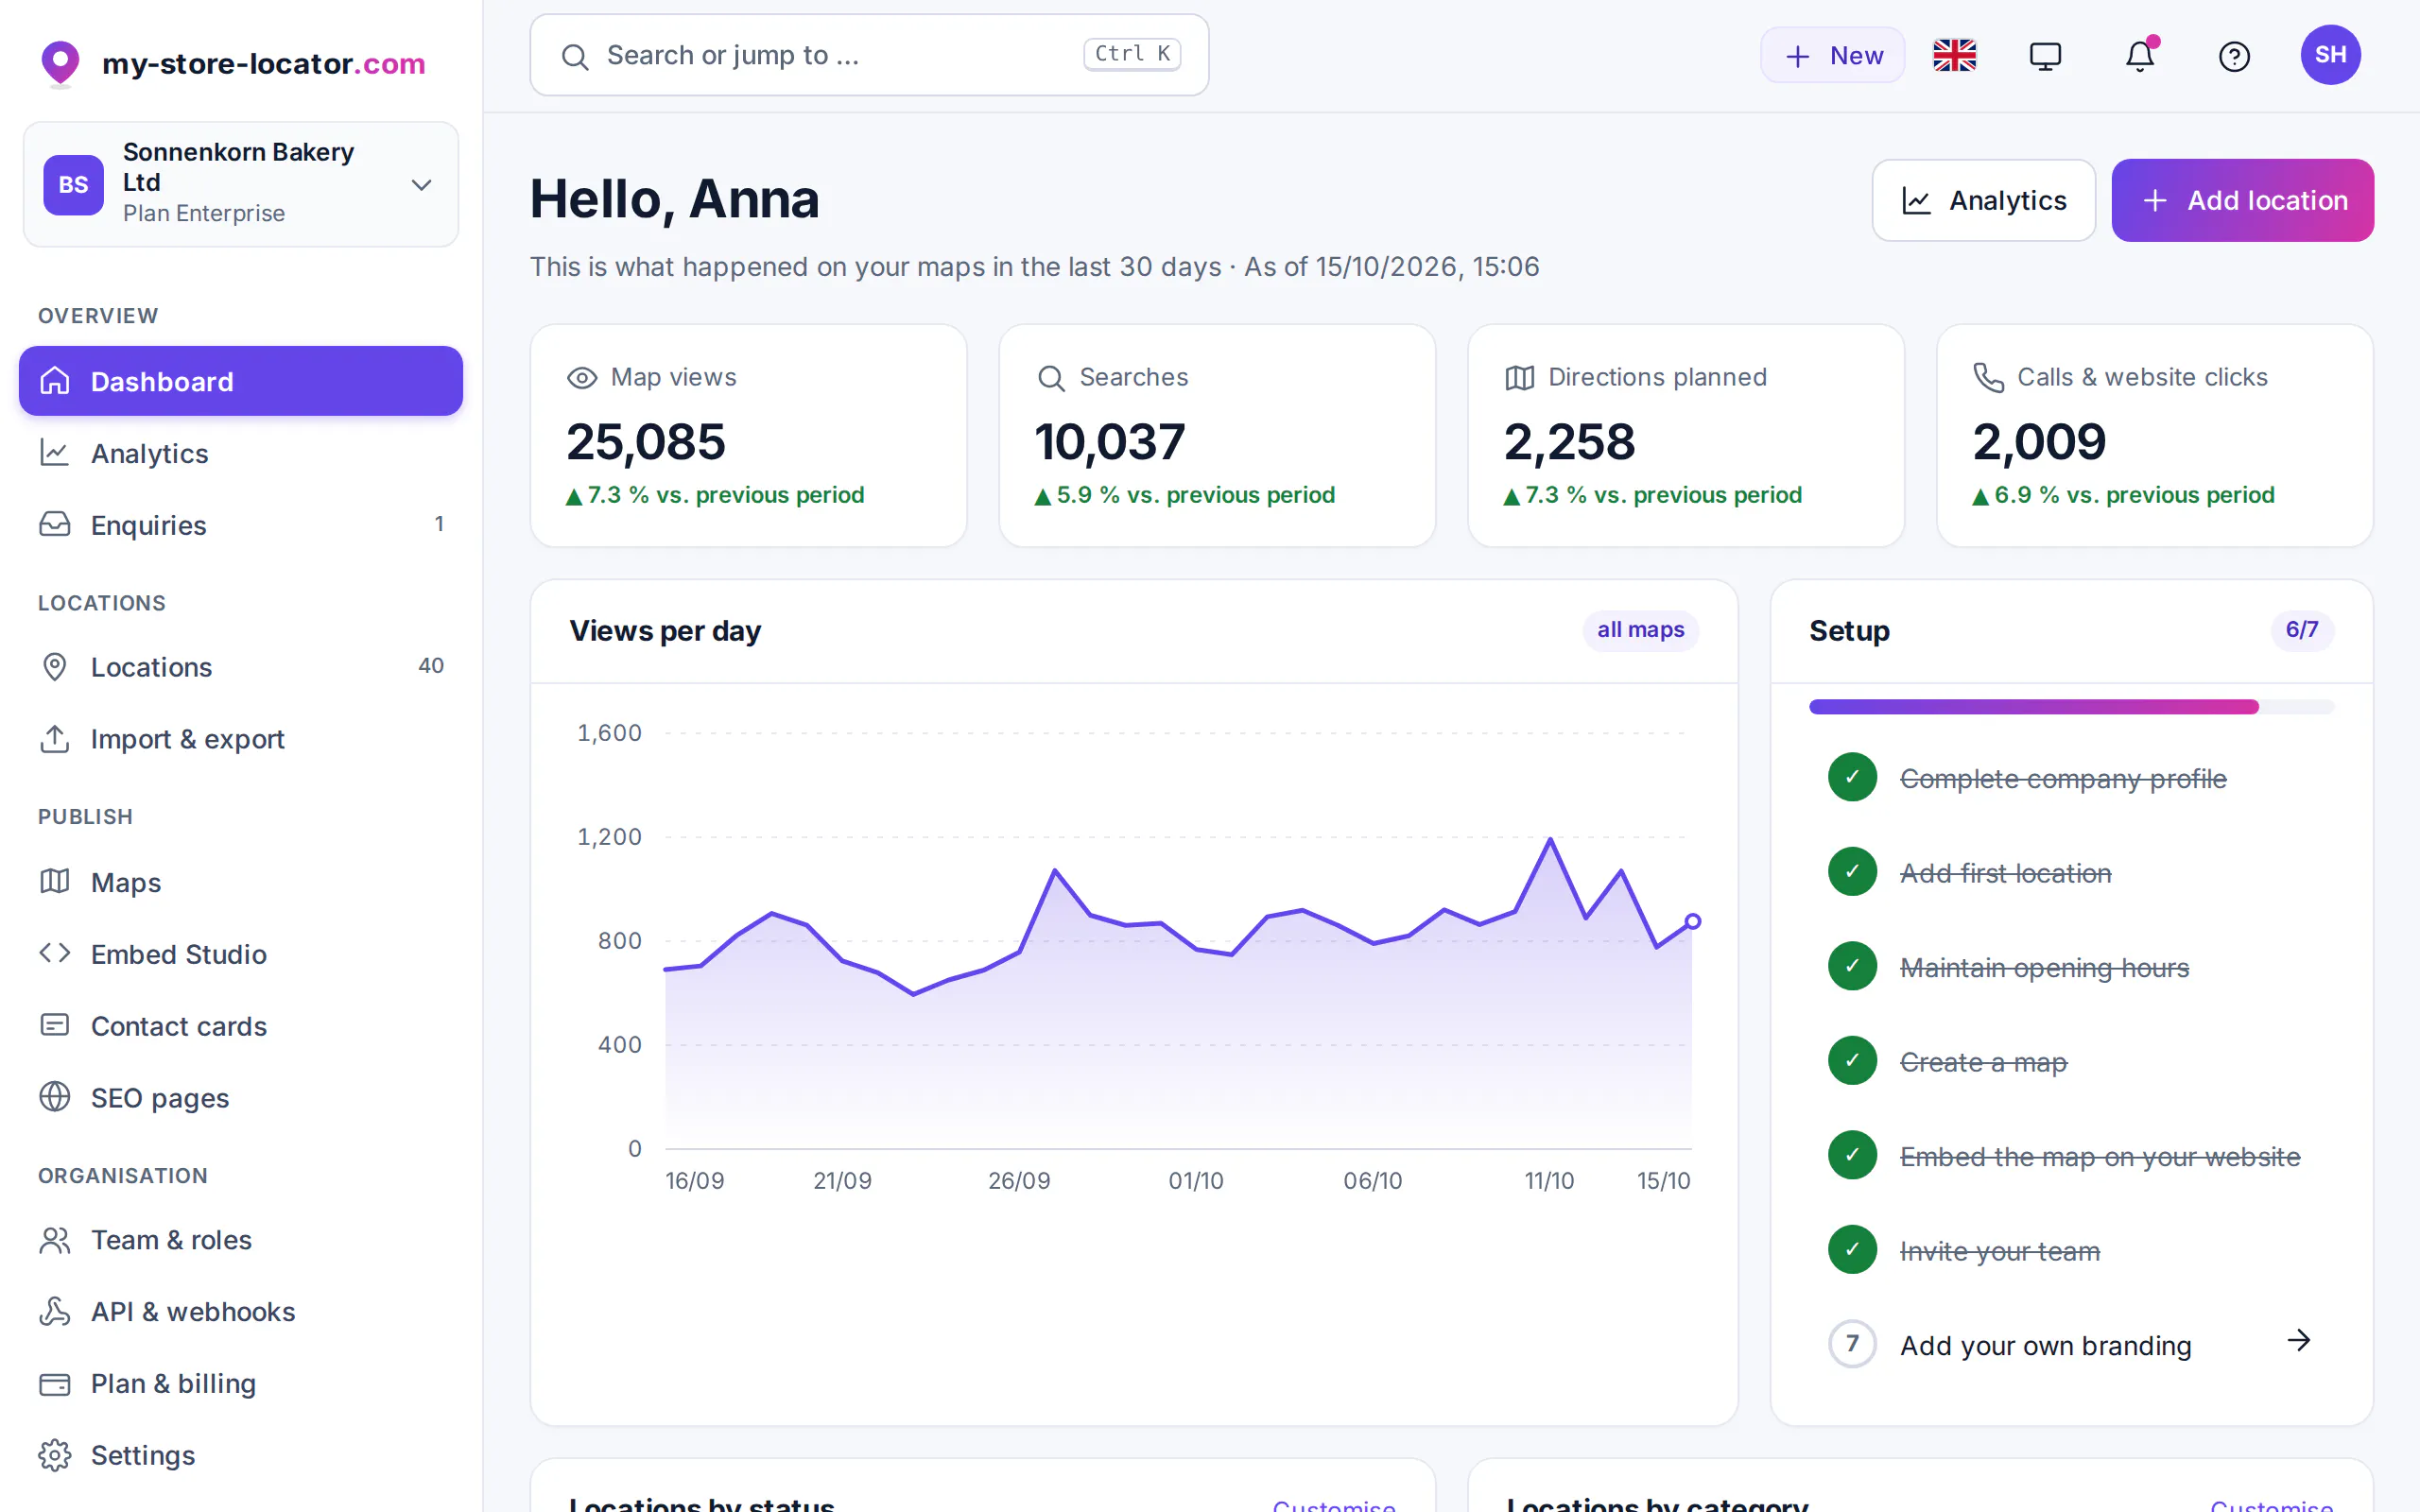Image resolution: width=2420 pixels, height=1512 pixels.
Task: Toggle the Invite your team checkmark
Action: (x=1852, y=1250)
